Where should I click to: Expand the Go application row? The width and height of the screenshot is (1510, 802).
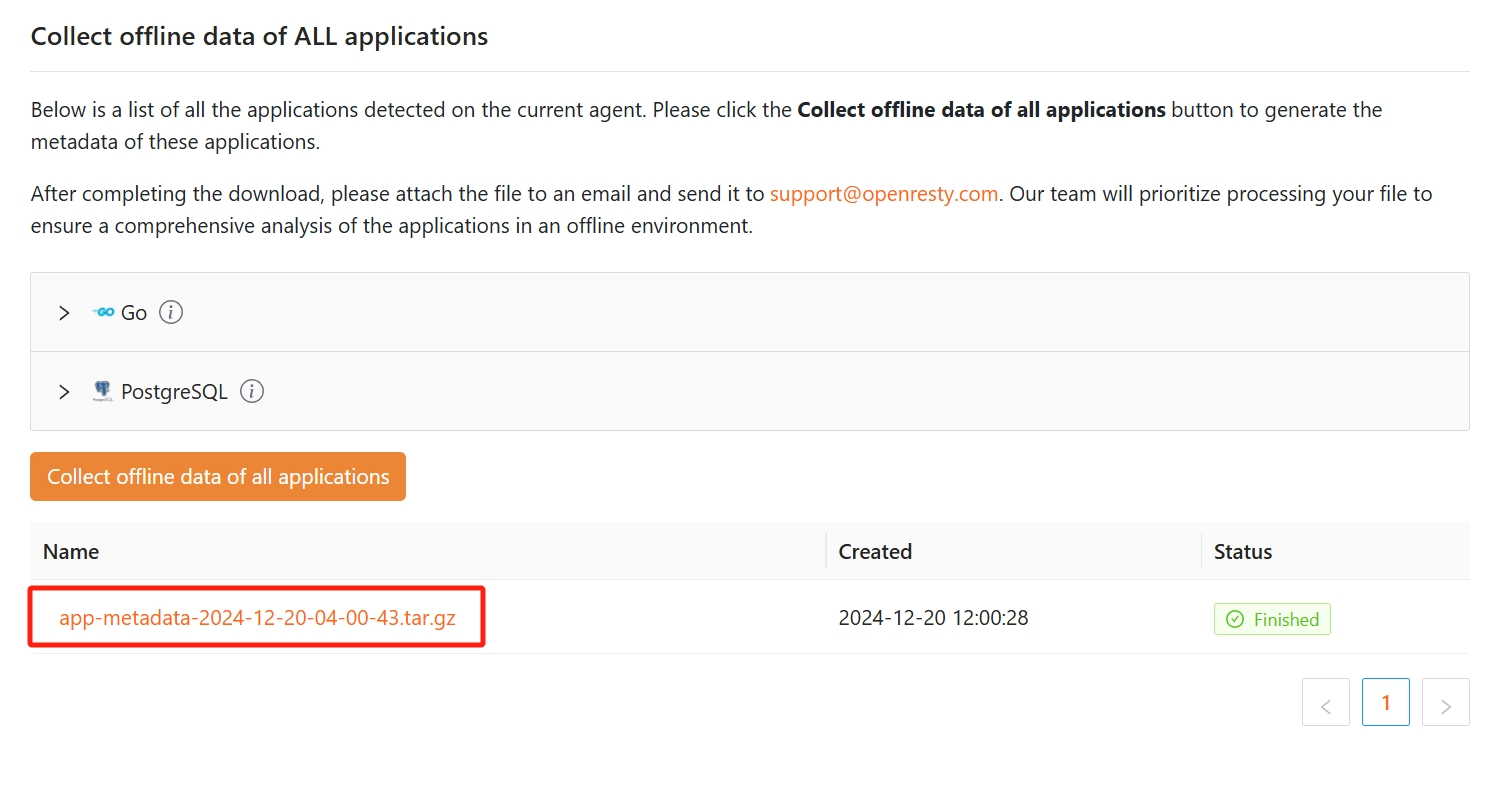(x=64, y=313)
